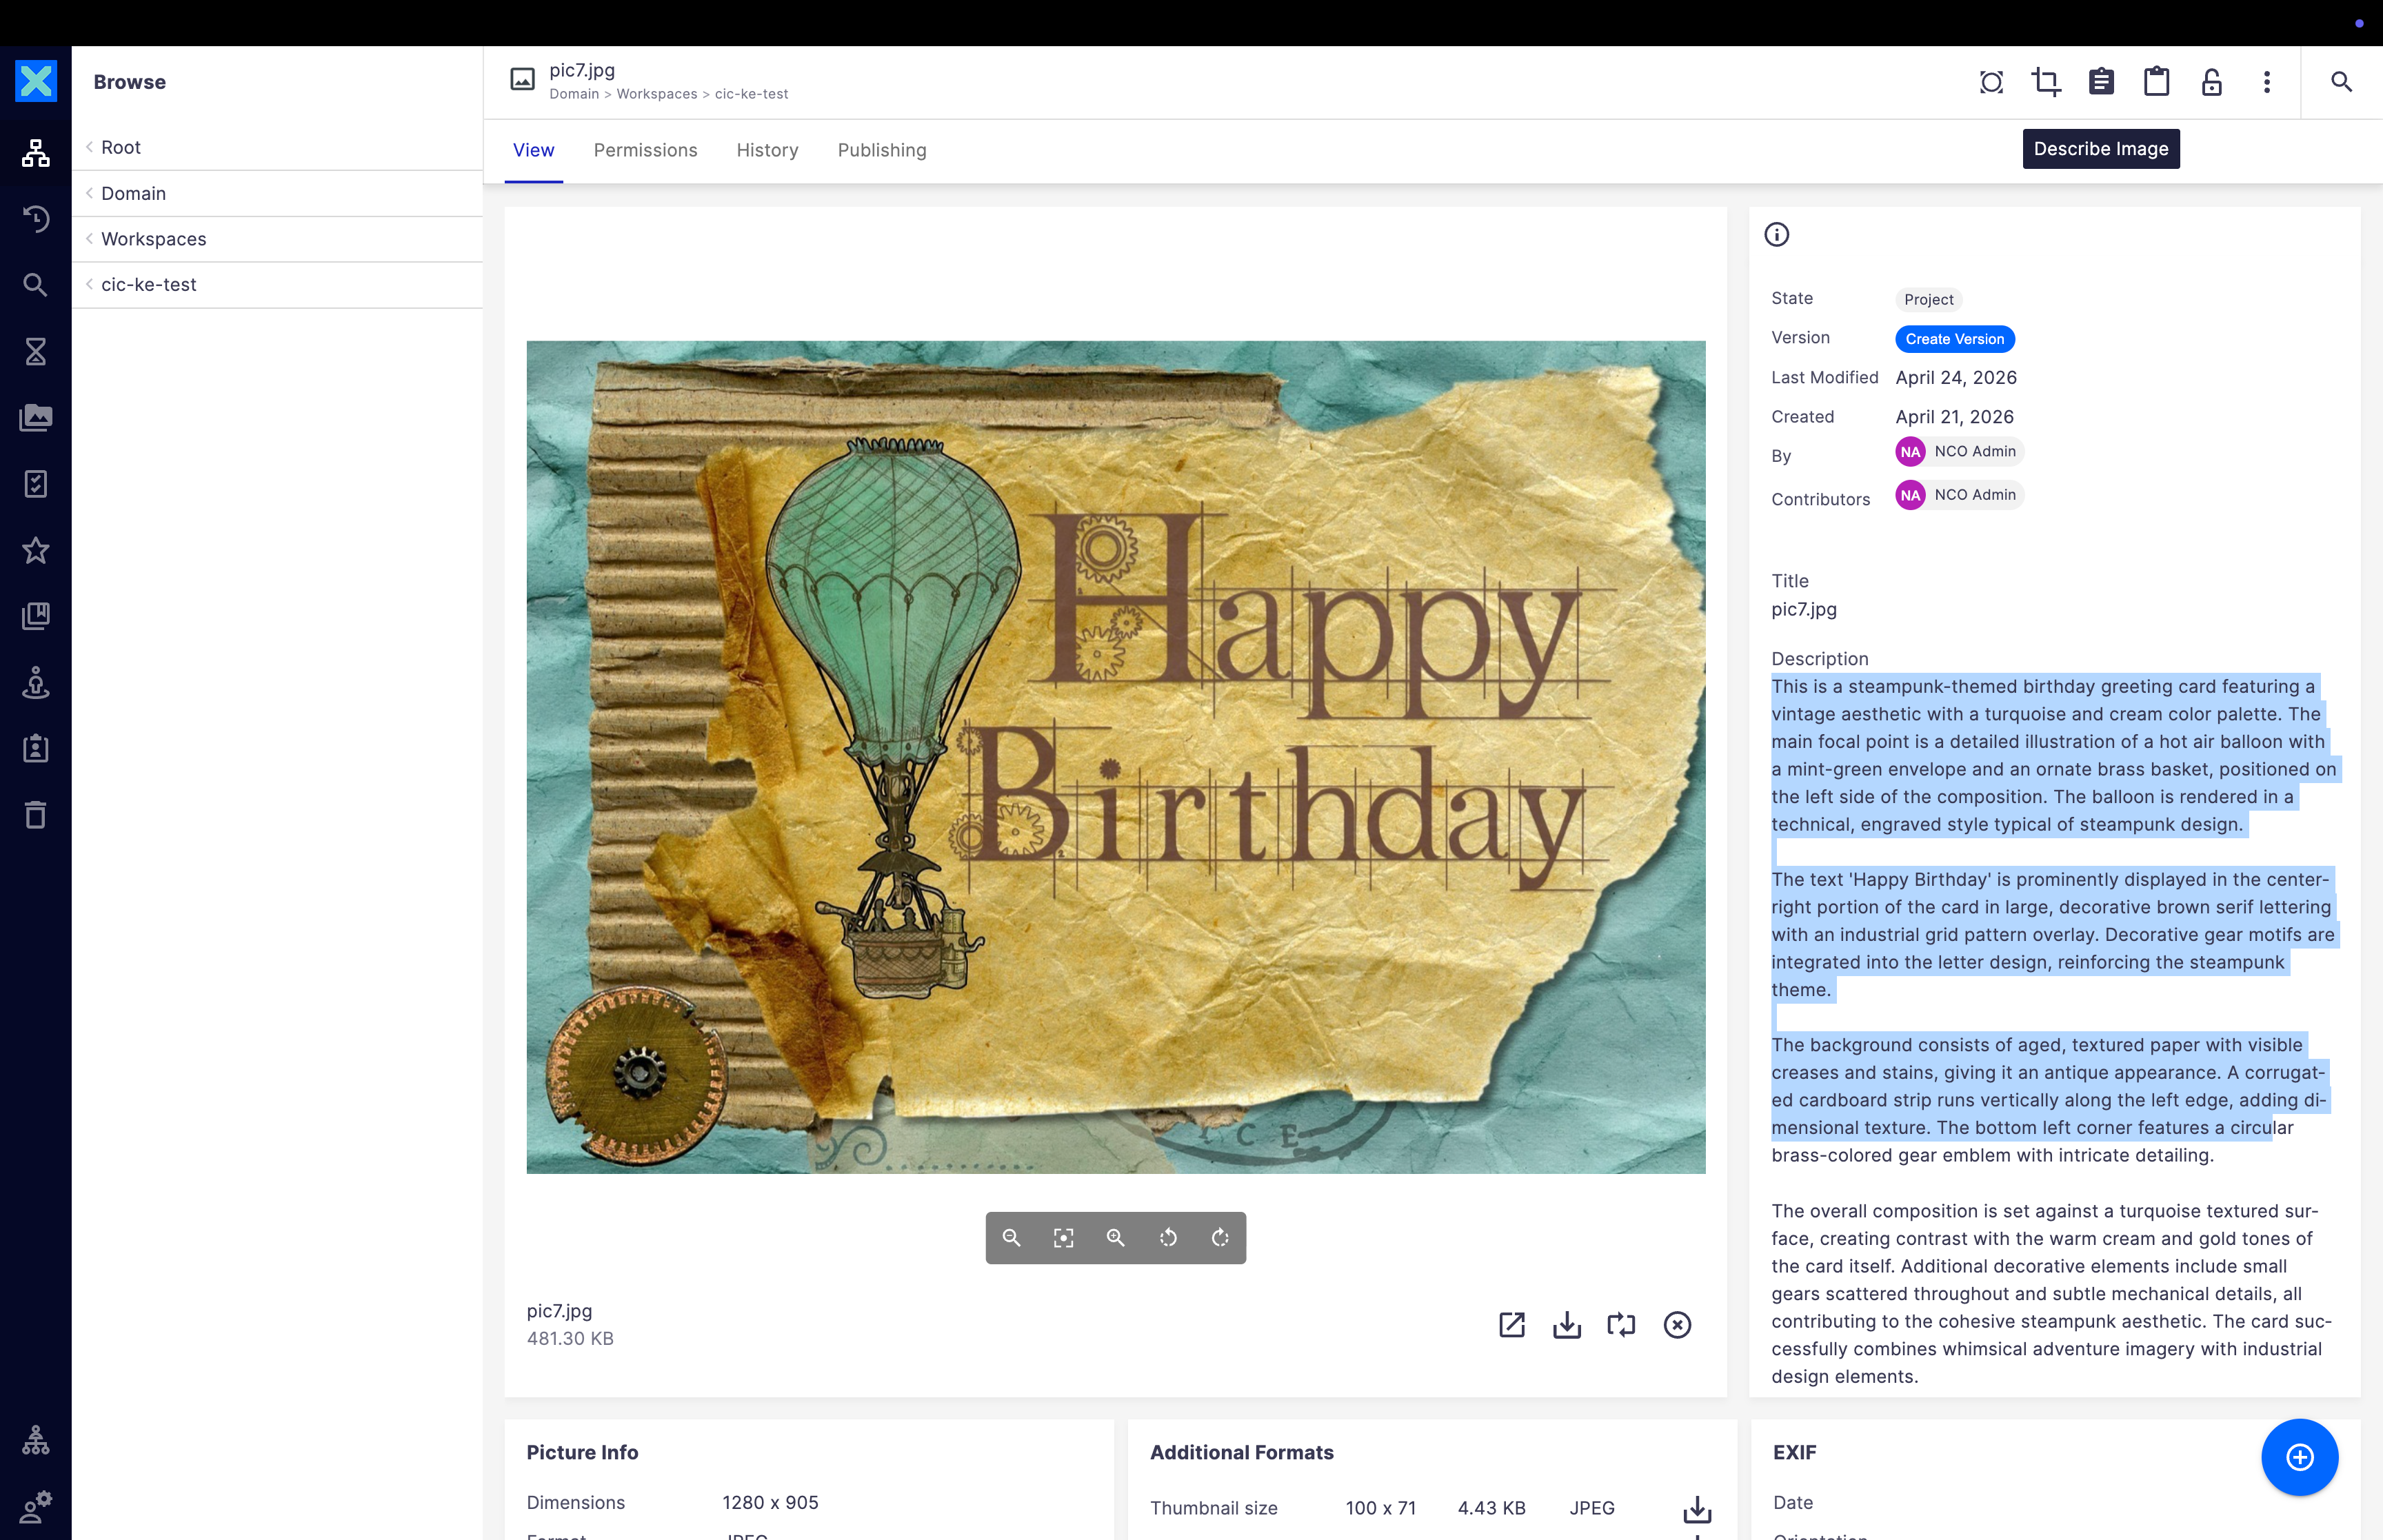Switch to the Permissions tab
The height and width of the screenshot is (1540, 2383).
(646, 150)
